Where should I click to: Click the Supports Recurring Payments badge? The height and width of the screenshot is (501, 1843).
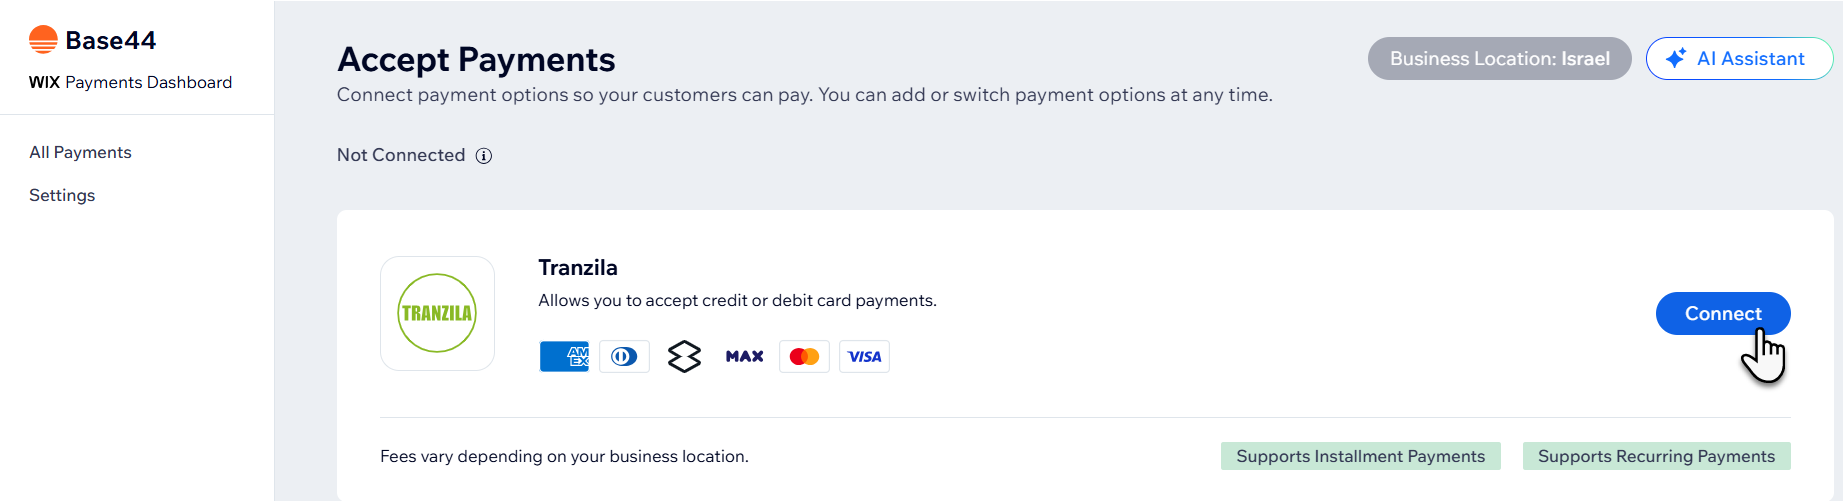pos(1656,456)
